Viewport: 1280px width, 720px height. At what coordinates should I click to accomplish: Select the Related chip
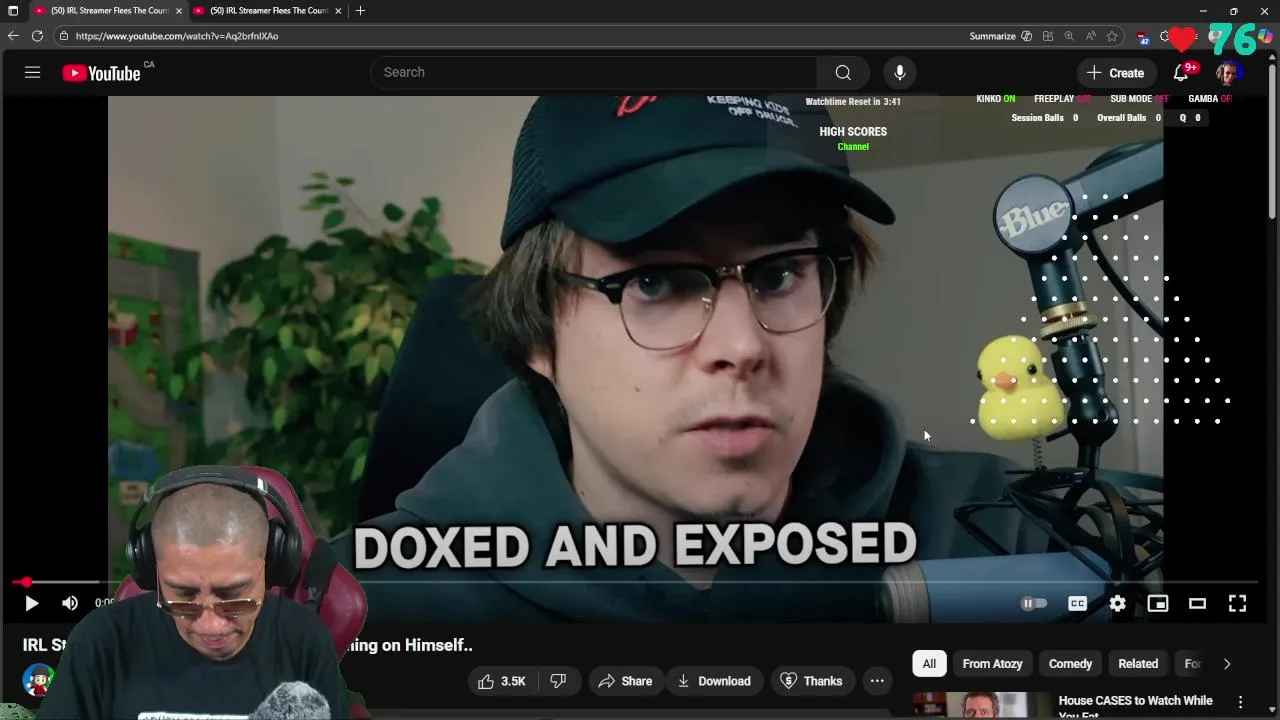pyautogui.click(x=1138, y=664)
